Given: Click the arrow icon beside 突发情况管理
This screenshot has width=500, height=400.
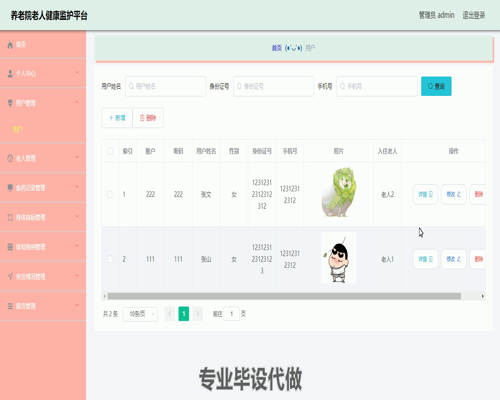Looking at the screenshot, I should click(10, 276).
